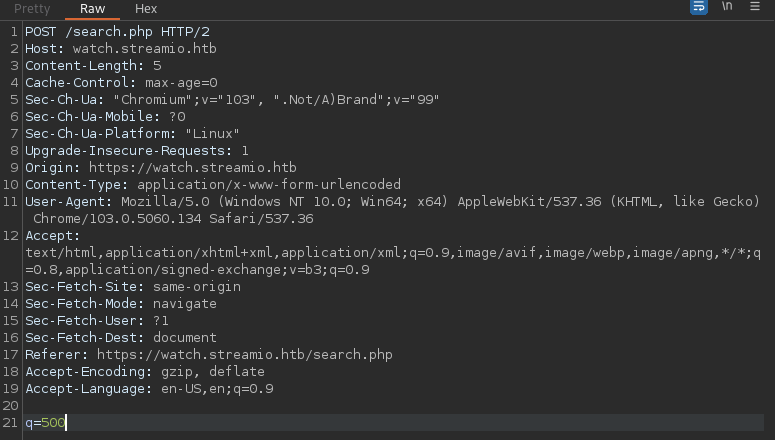Click the Sec-Ch-Ua-Platform "Linux" line
This screenshot has width=775, height=440.
click(x=132, y=133)
